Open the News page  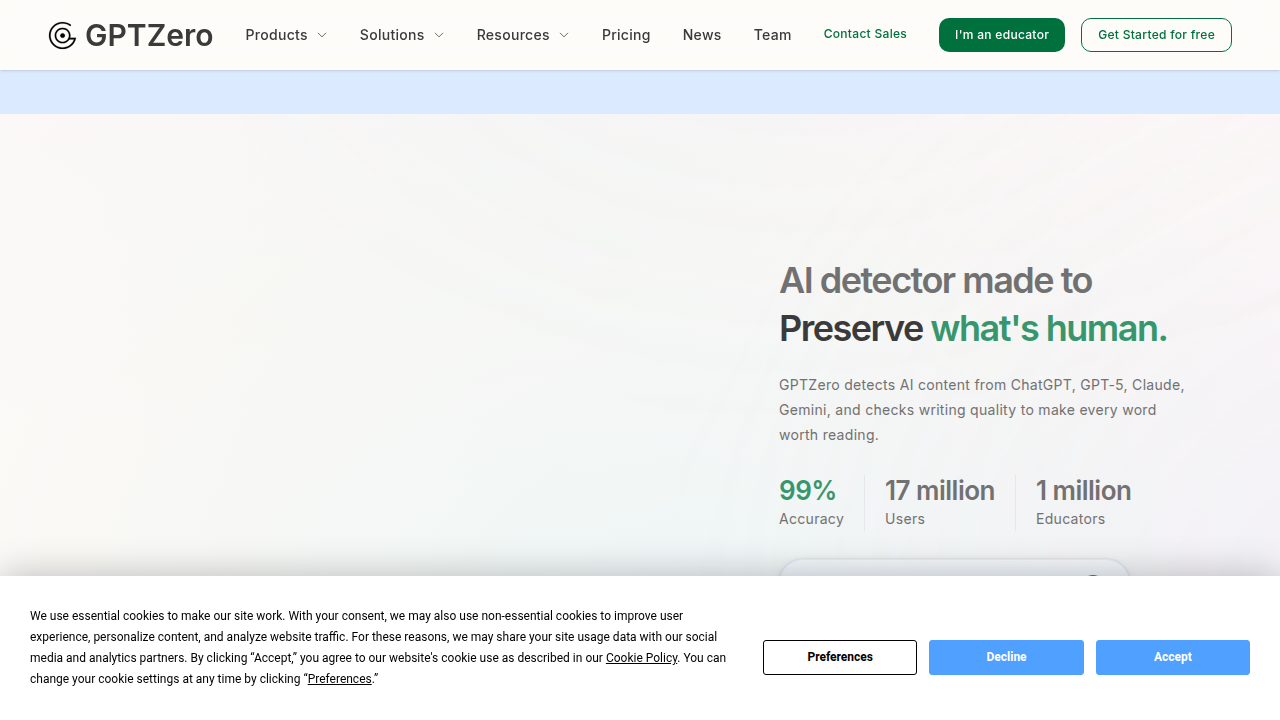tap(702, 35)
